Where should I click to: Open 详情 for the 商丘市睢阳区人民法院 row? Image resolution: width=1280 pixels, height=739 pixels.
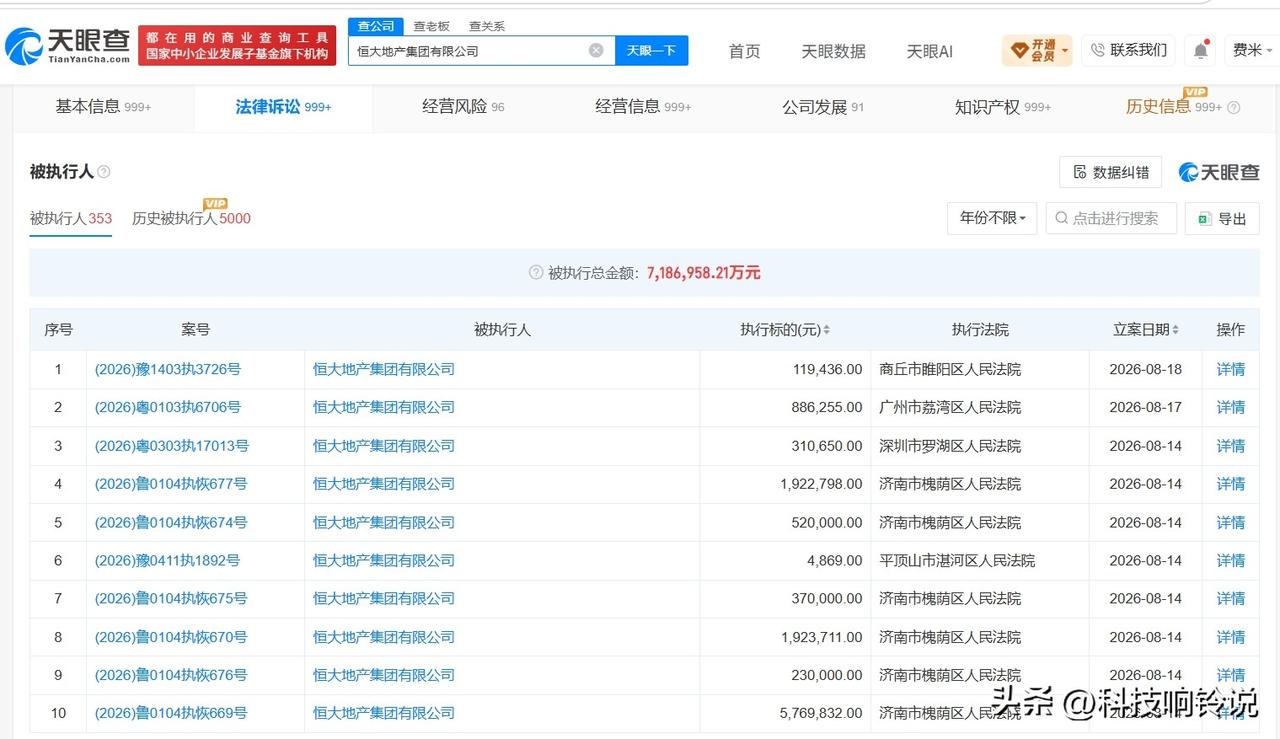tap(1231, 369)
